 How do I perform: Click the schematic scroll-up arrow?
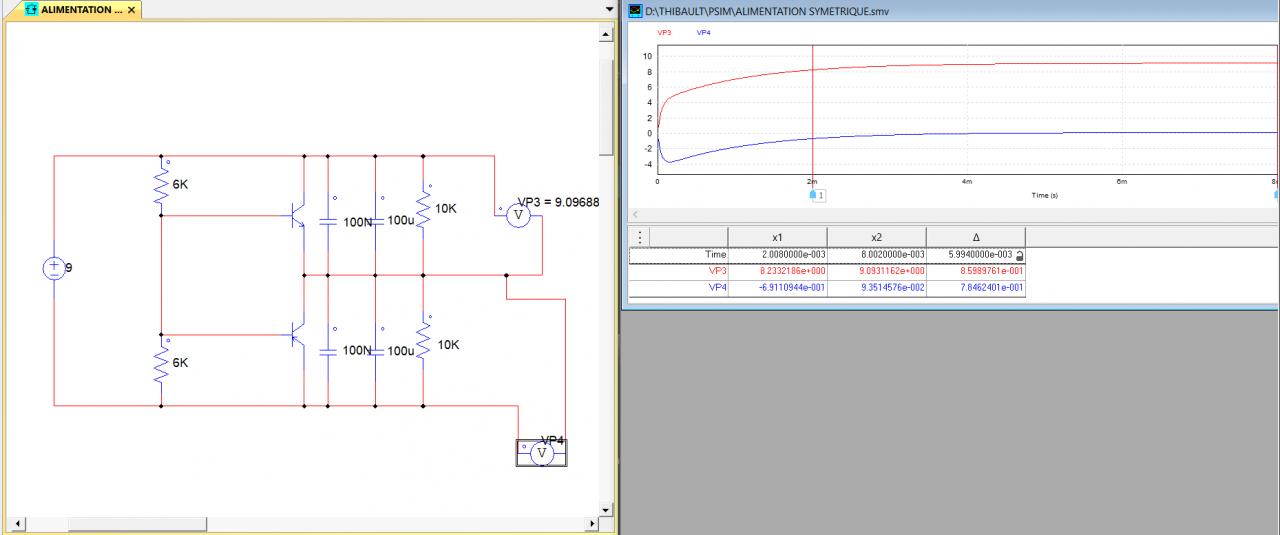pyautogui.click(x=606, y=35)
